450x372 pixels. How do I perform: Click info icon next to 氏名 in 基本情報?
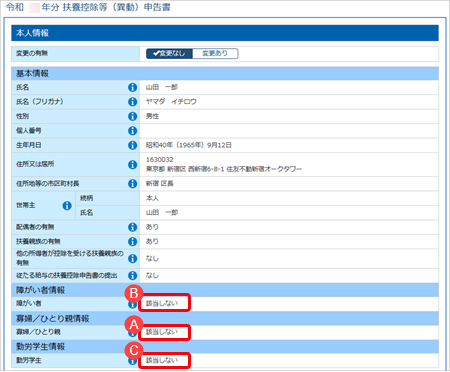133,87
